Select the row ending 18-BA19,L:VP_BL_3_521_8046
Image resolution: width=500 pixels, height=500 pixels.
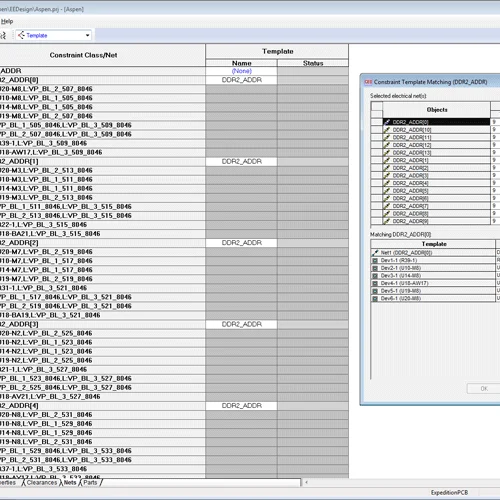tap(102, 315)
